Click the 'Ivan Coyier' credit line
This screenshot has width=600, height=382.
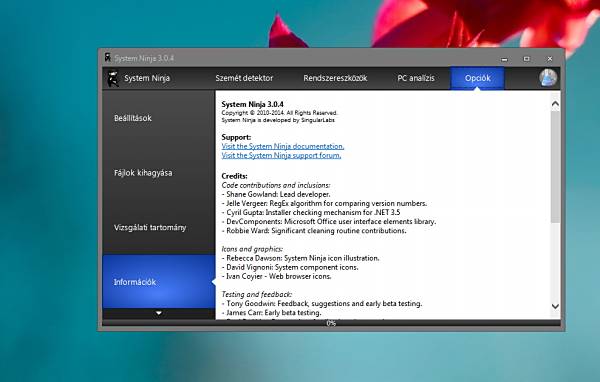(x=276, y=276)
